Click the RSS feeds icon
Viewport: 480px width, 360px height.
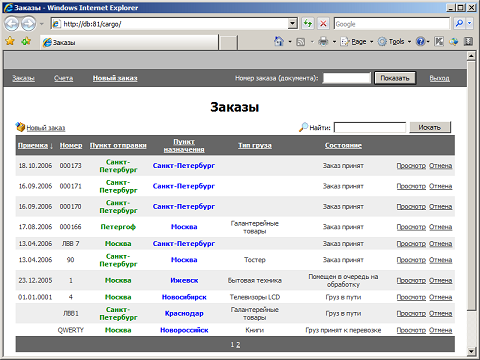[301, 42]
